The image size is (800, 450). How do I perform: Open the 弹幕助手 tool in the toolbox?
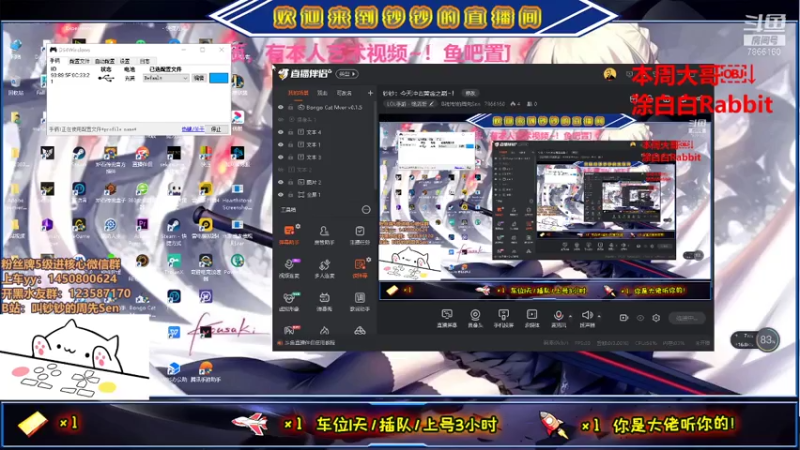(289, 234)
